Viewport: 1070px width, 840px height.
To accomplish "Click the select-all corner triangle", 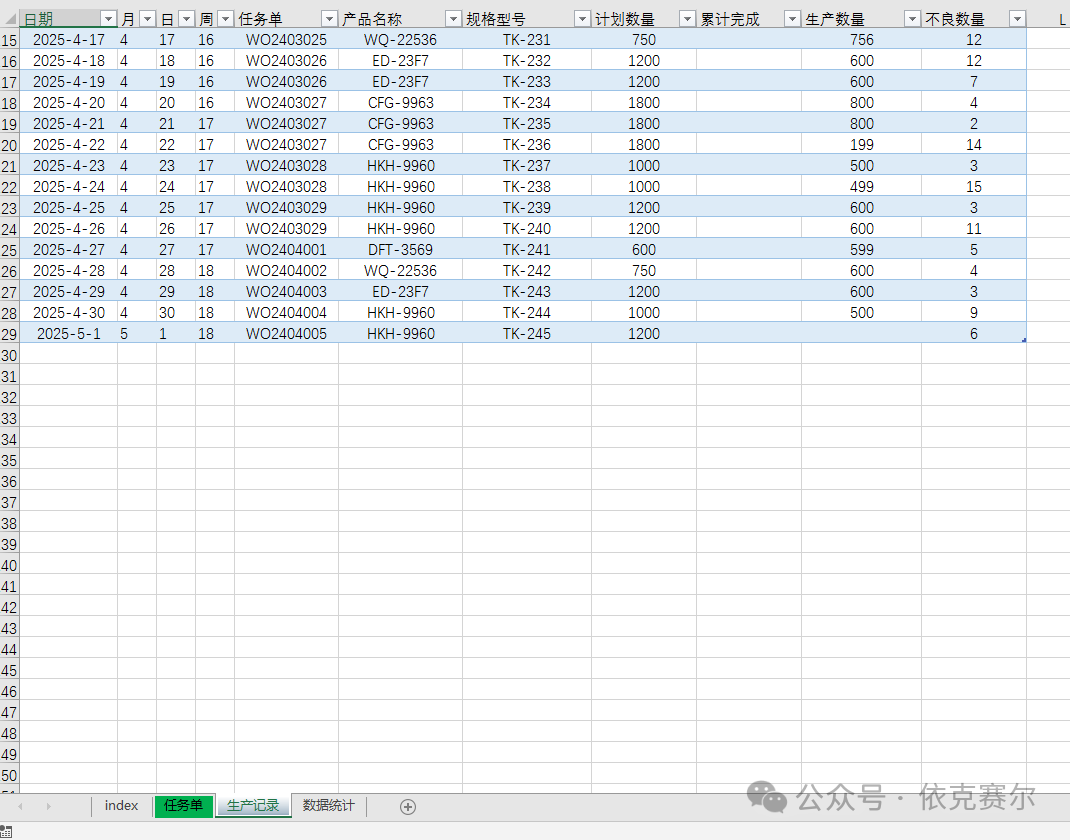I will tap(10, 19).
